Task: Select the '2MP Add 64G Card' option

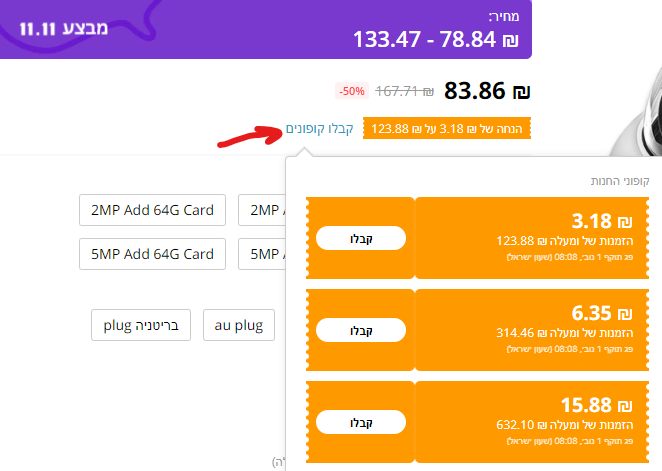Action: click(152, 210)
